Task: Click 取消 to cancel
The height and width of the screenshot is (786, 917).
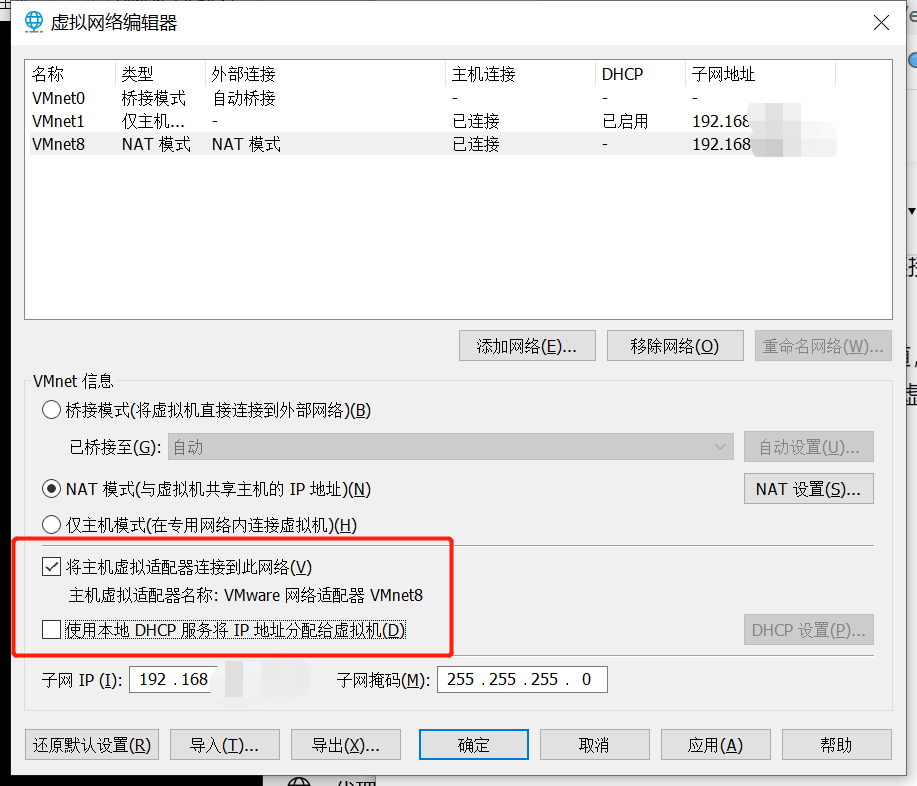Action: click(x=595, y=745)
